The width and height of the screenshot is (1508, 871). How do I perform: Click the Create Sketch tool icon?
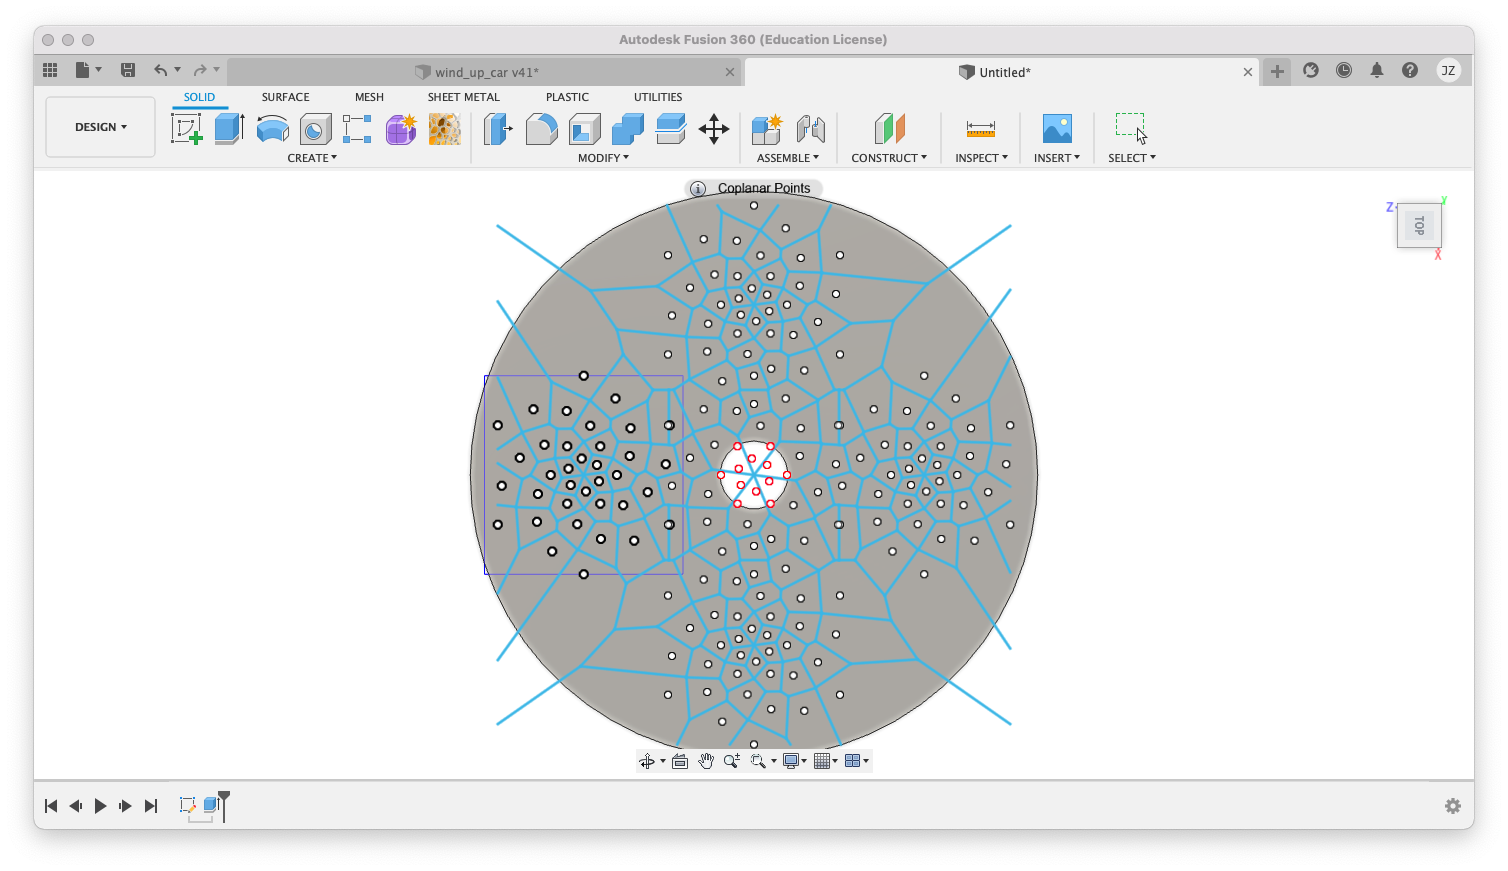(186, 129)
